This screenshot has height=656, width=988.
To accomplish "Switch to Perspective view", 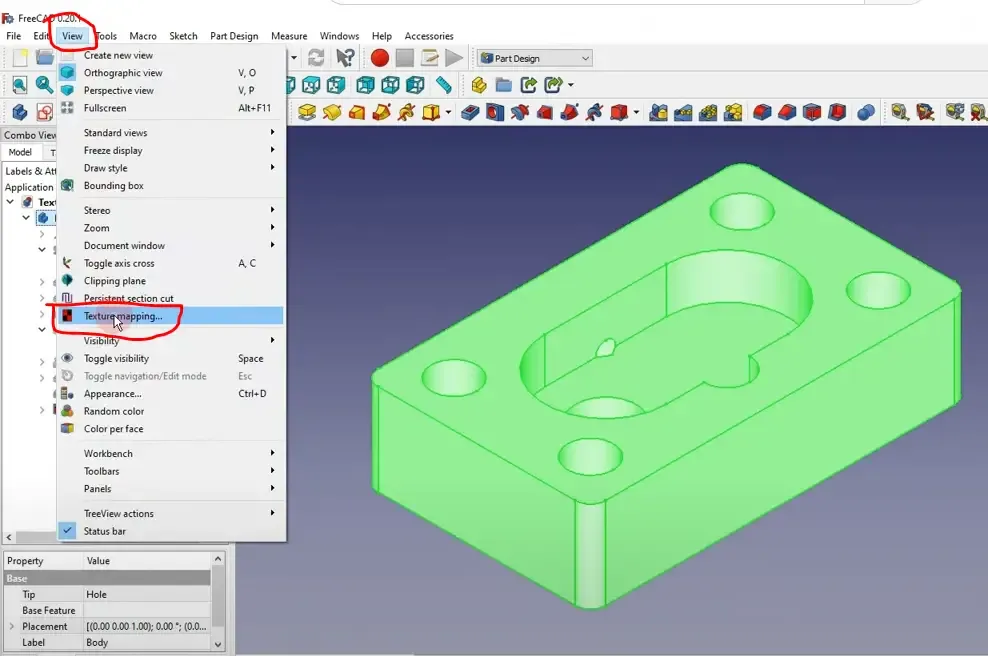I will pos(171,91).
